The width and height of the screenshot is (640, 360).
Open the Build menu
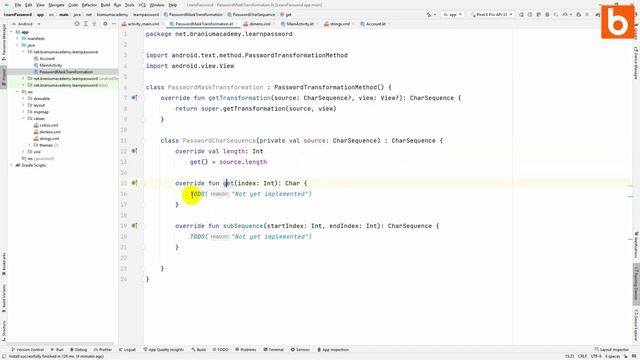tap(105, 5)
